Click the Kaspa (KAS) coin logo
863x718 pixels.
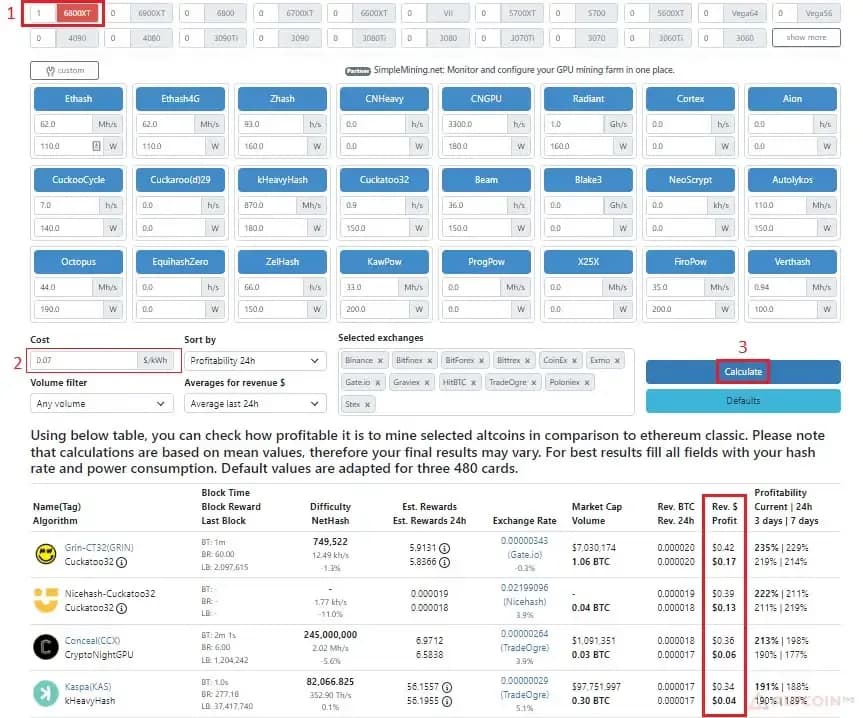[46, 693]
